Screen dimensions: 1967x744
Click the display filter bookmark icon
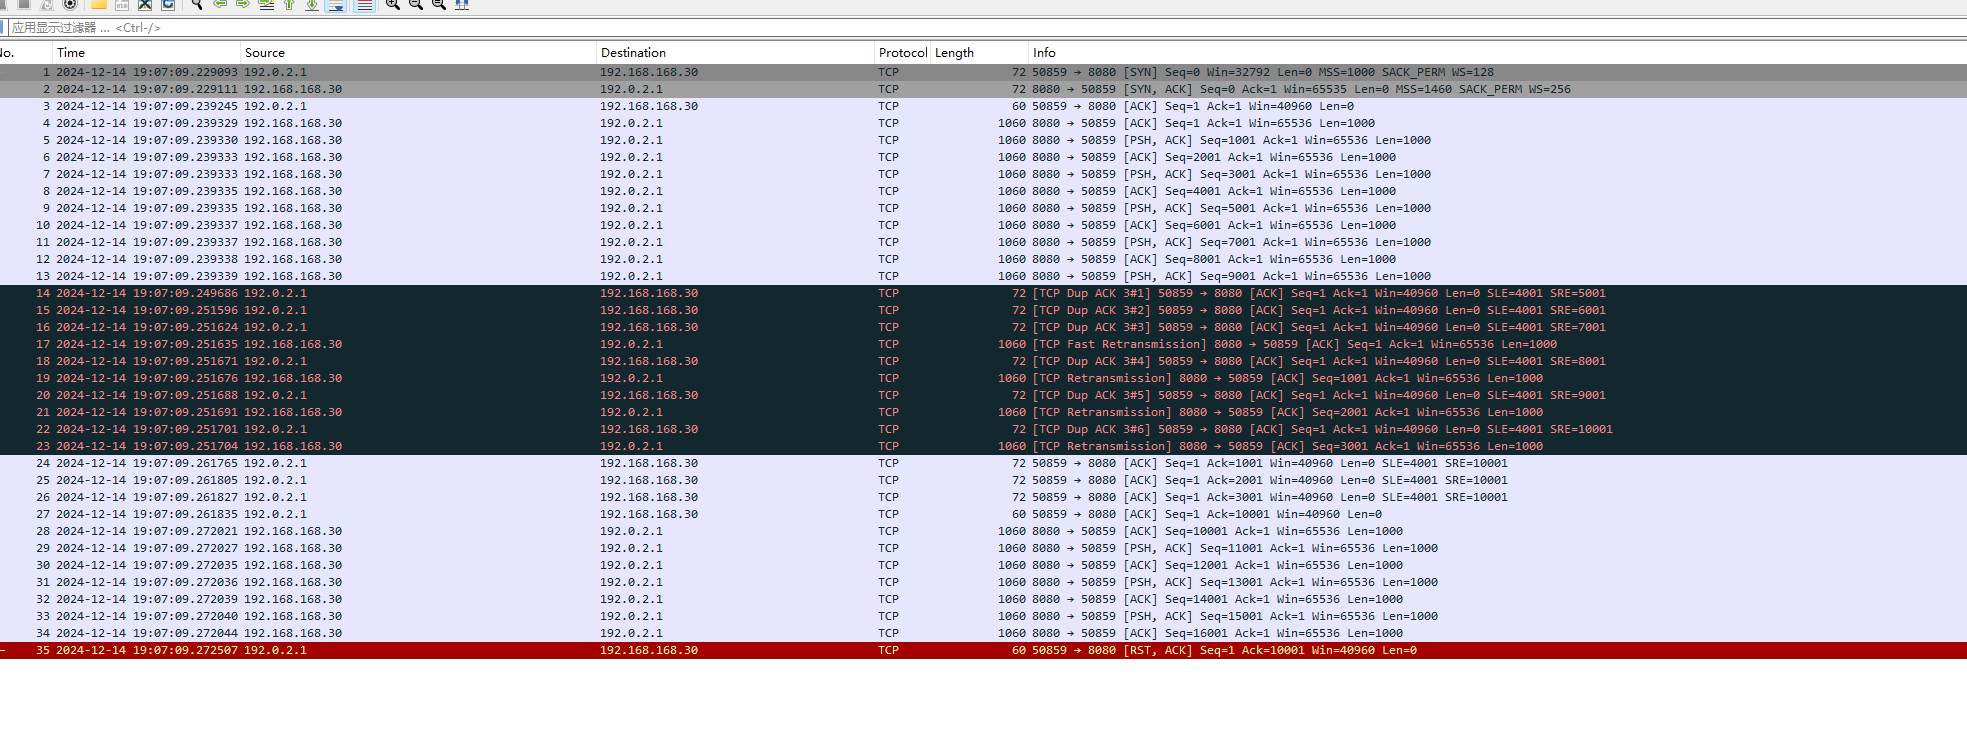(2, 27)
